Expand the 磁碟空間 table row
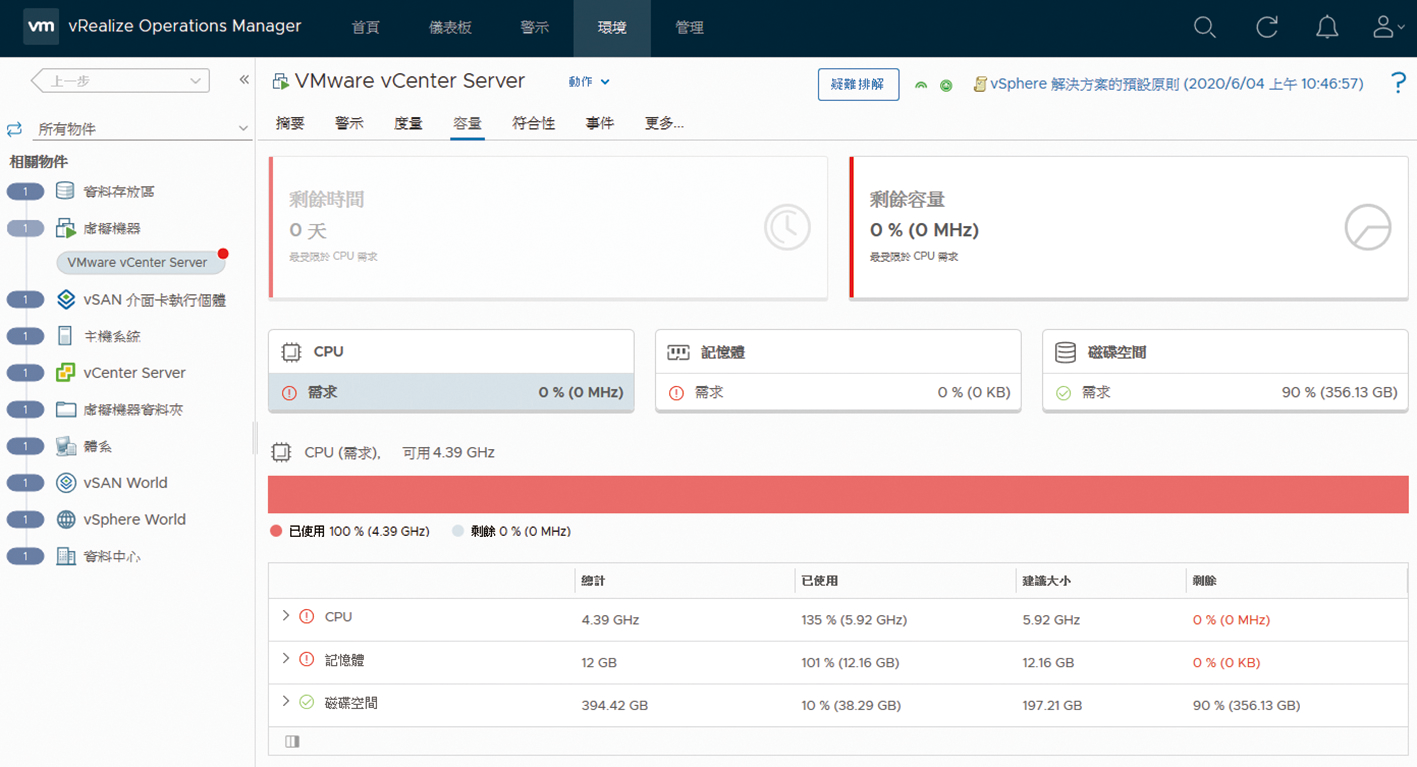The height and width of the screenshot is (767, 1417). click(x=286, y=702)
